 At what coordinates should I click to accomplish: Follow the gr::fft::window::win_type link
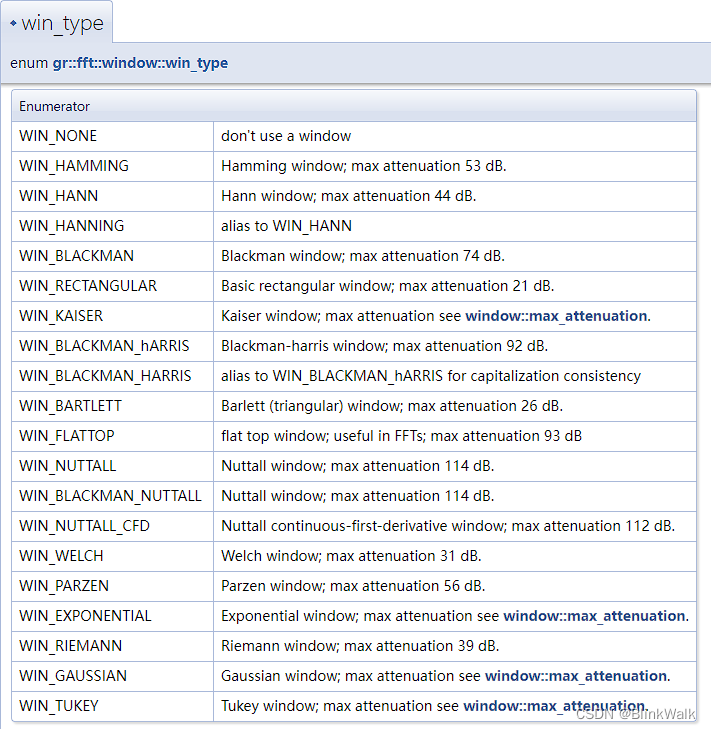(x=140, y=63)
